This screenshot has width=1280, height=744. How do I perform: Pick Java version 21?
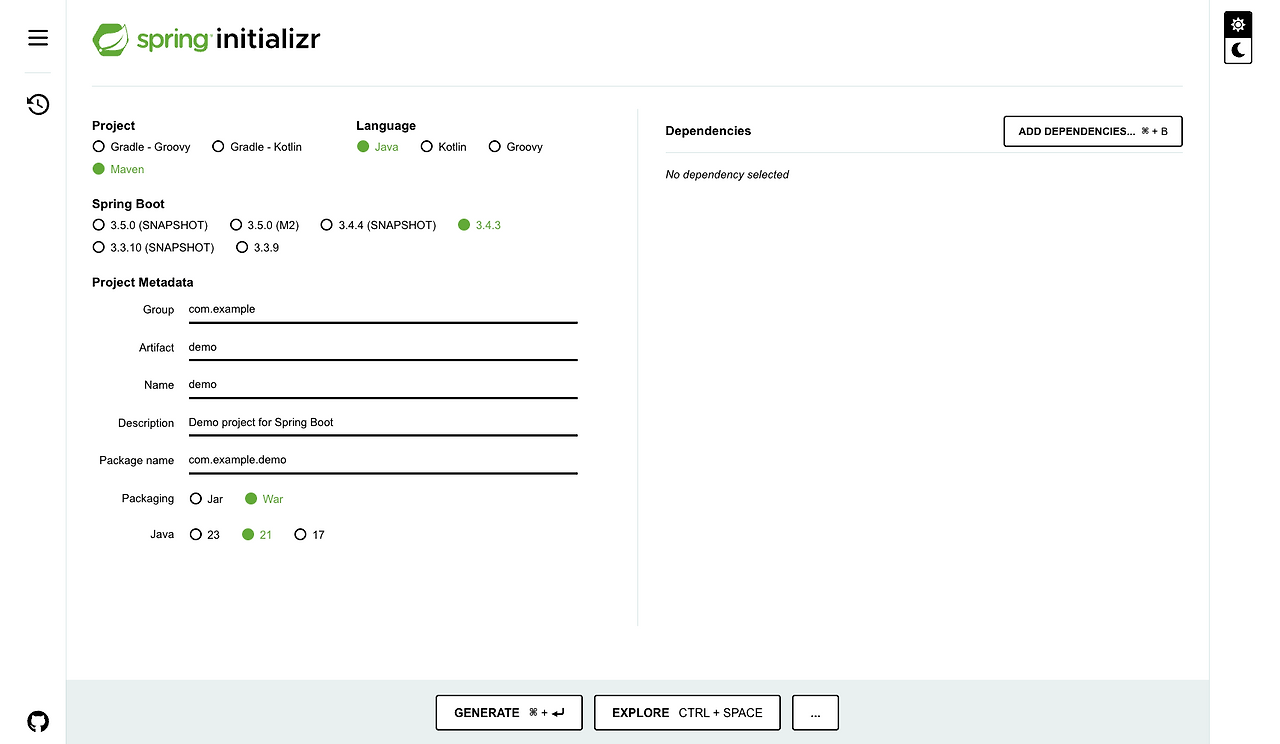pos(258,535)
